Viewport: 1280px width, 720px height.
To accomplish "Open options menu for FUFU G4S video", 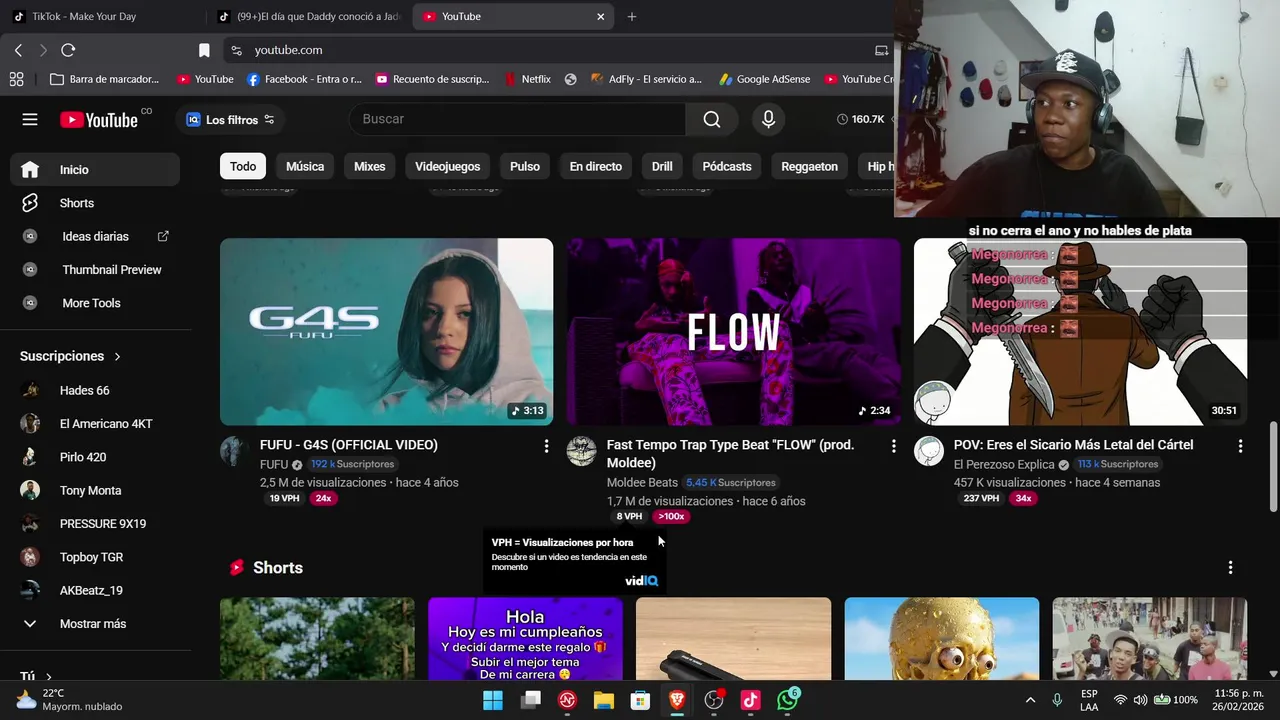I will (546, 446).
